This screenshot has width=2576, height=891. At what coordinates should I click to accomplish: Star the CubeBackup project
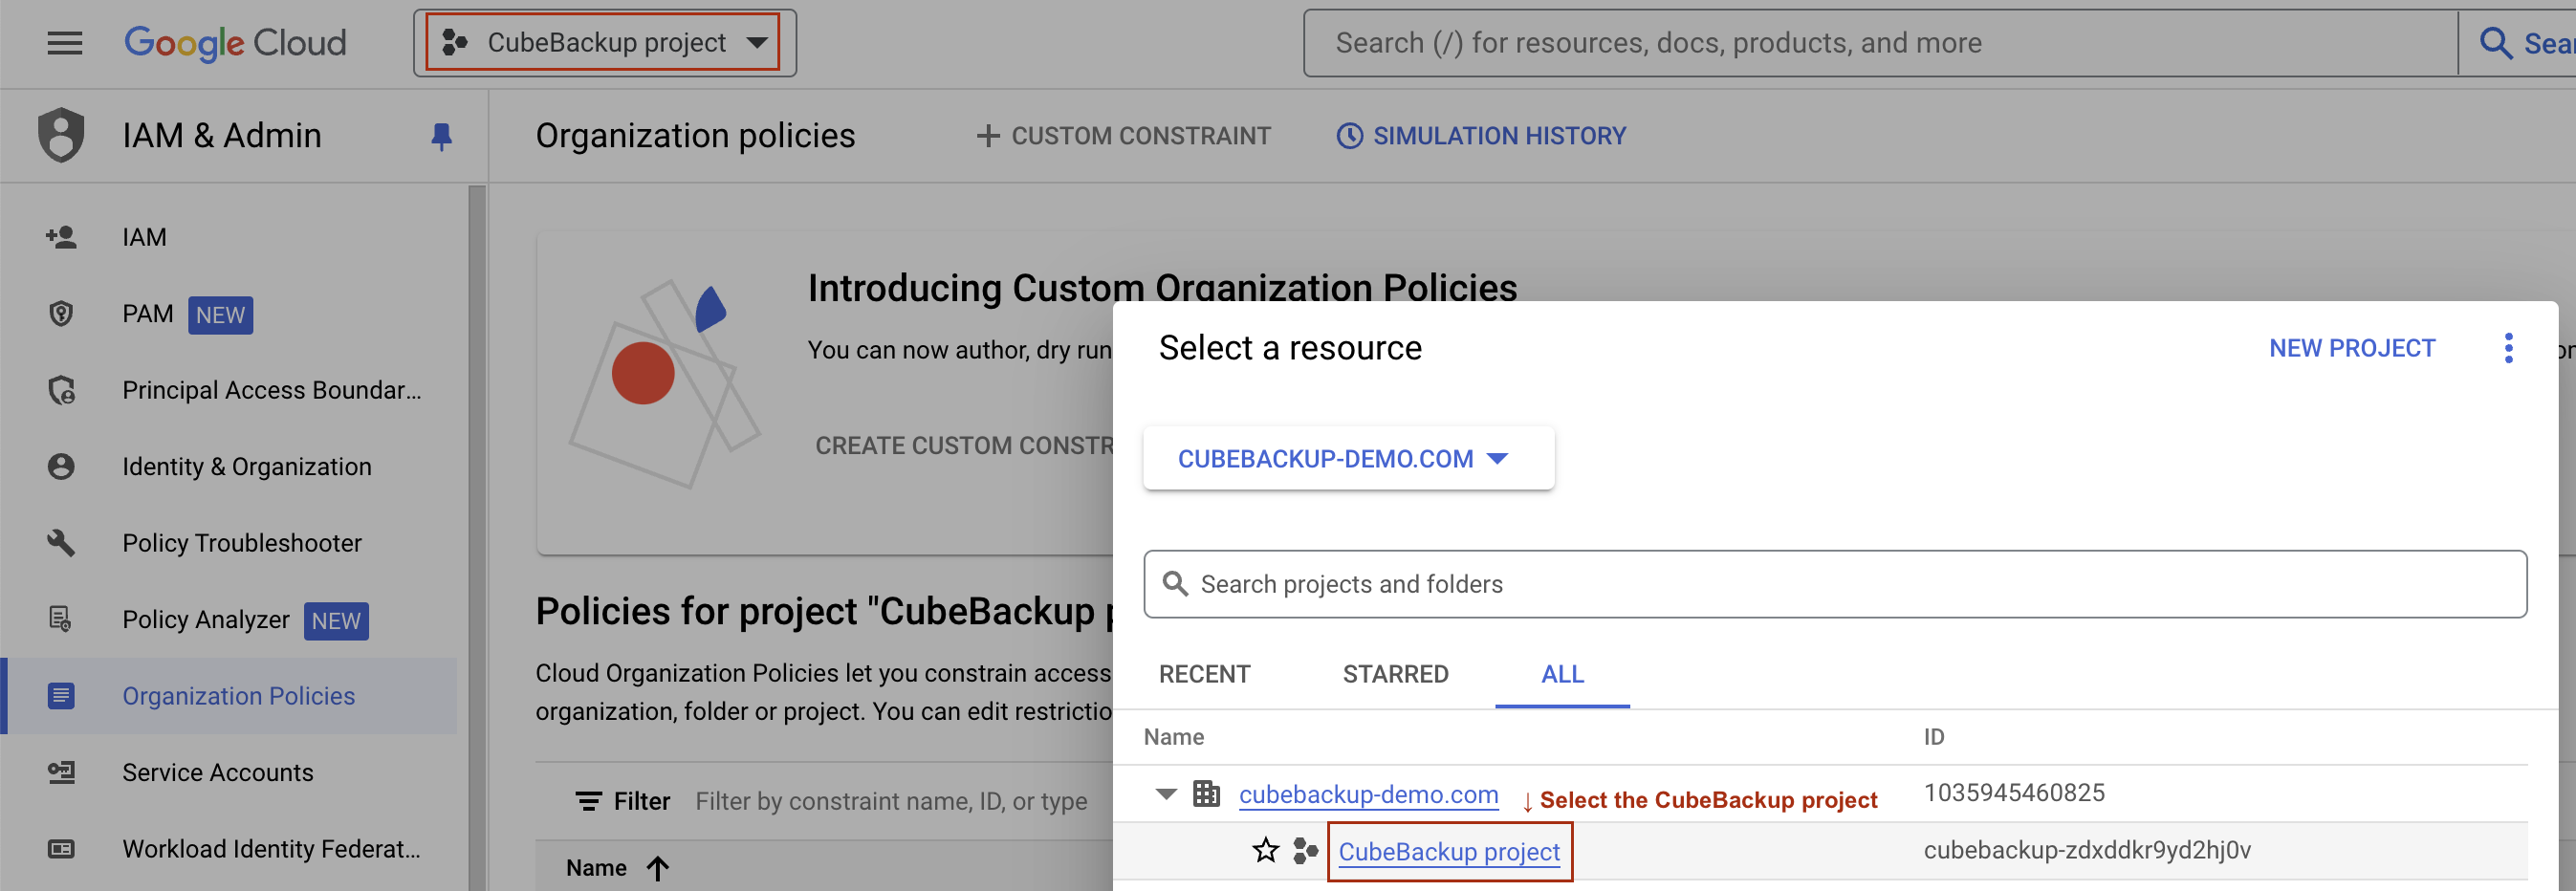click(x=1265, y=851)
